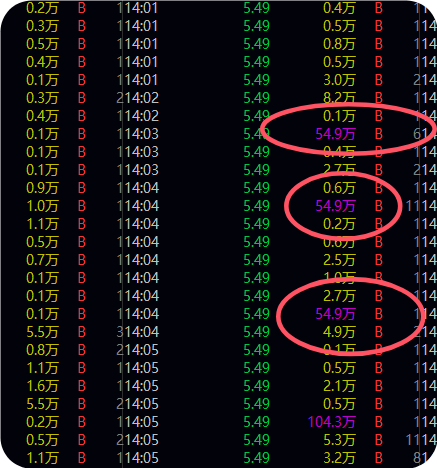The width and height of the screenshot is (437, 468).
Task: Select the 2.1万 volume entry
Action: point(339,386)
